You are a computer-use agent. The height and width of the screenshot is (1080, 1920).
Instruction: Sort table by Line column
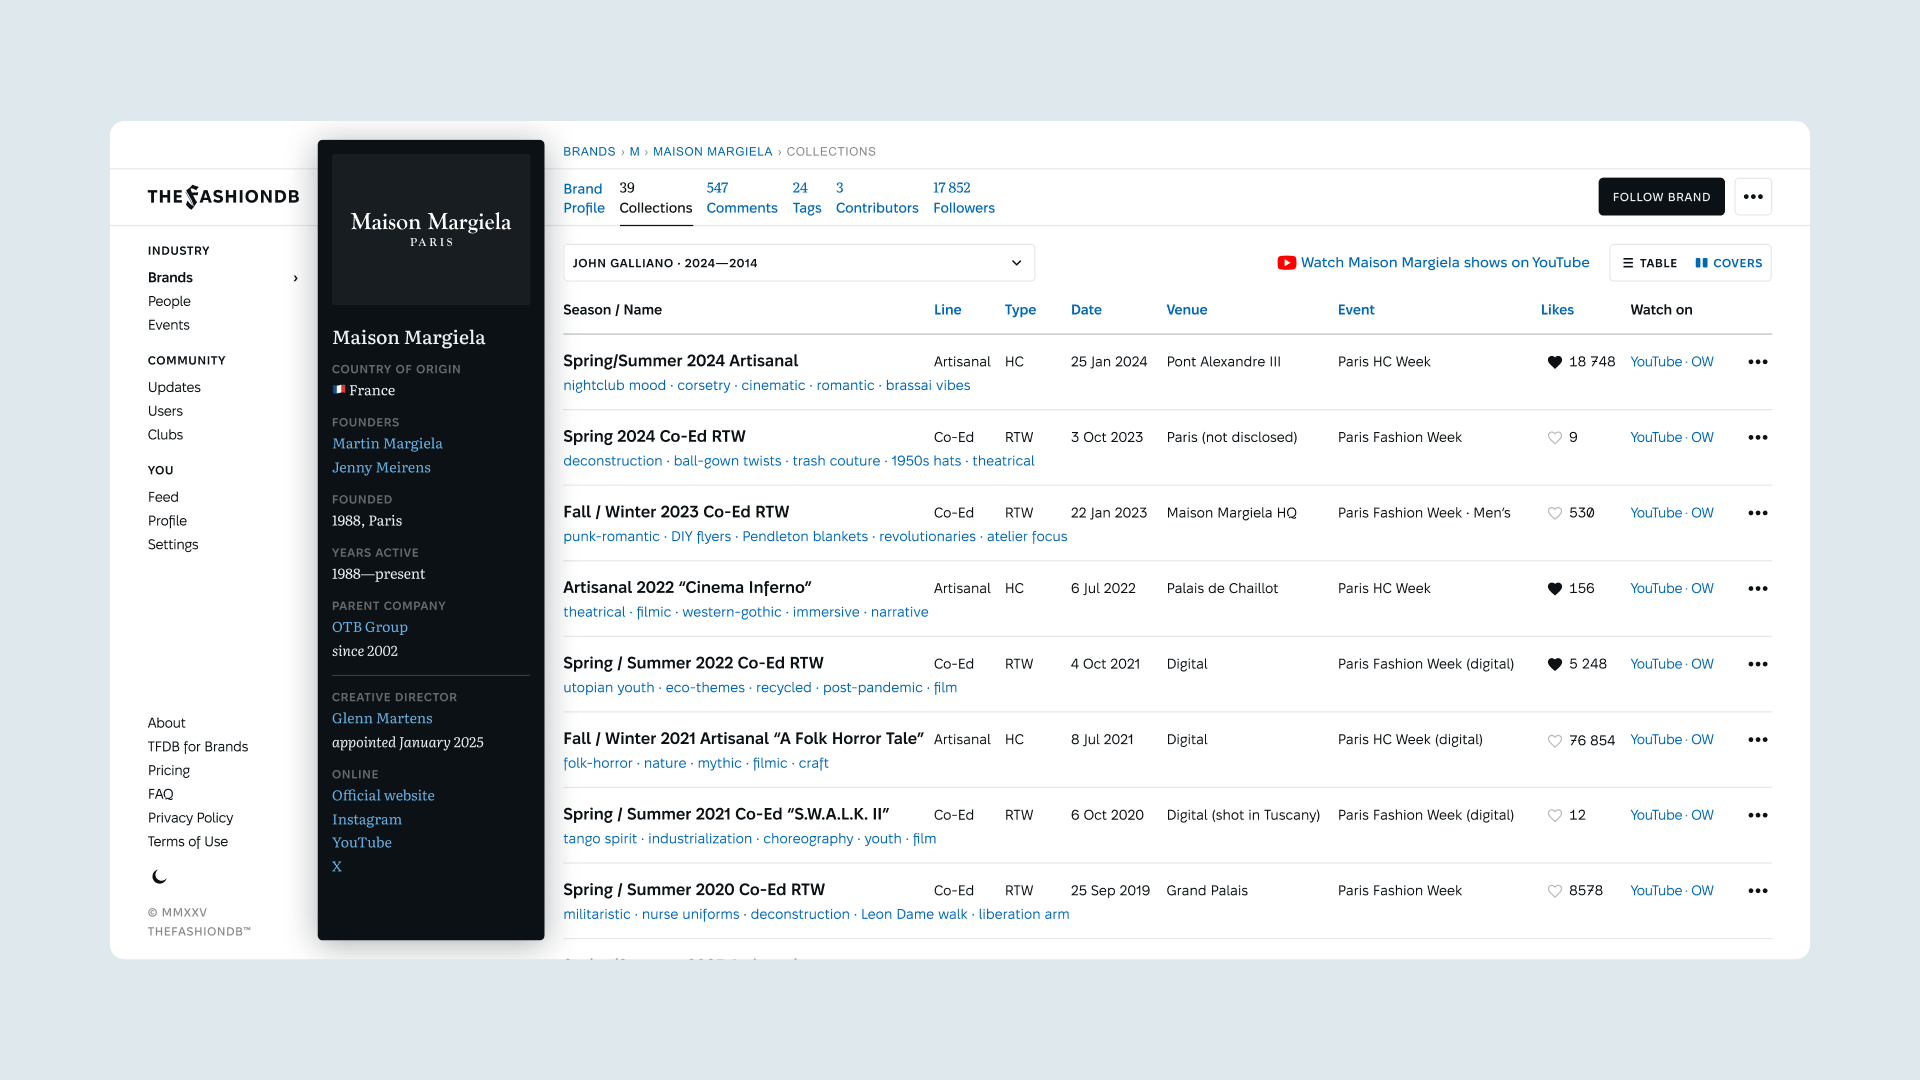tap(947, 310)
